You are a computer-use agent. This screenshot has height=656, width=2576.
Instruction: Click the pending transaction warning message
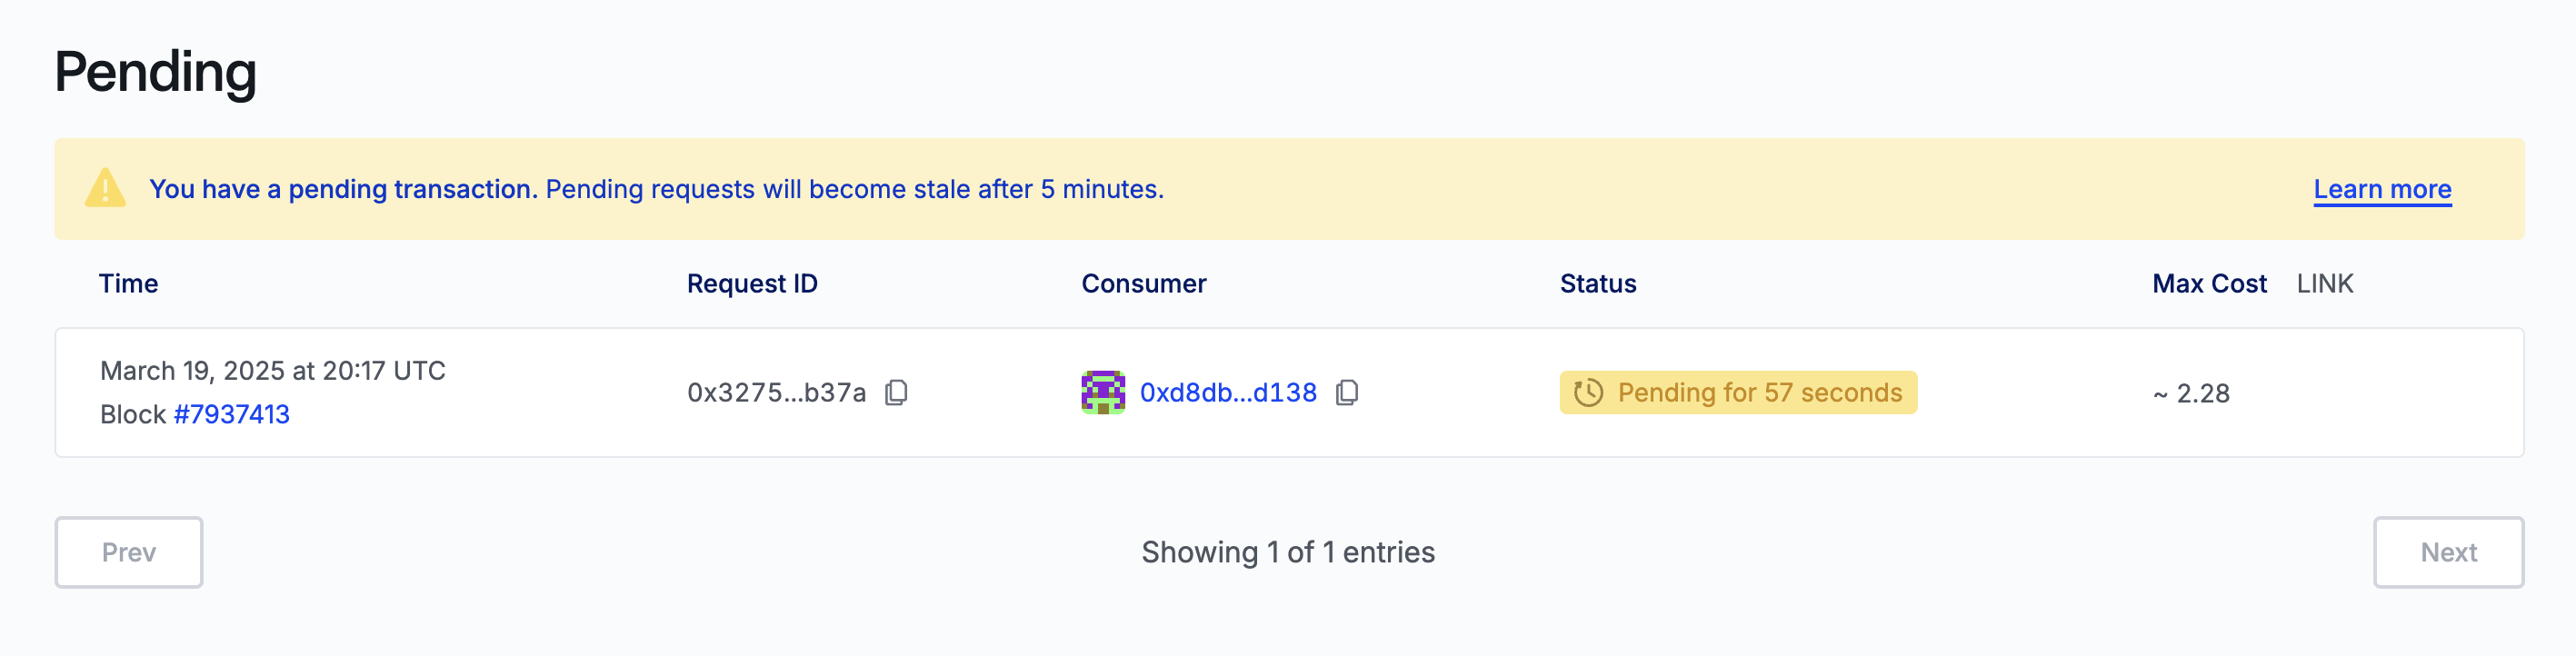pyautogui.click(x=656, y=189)
